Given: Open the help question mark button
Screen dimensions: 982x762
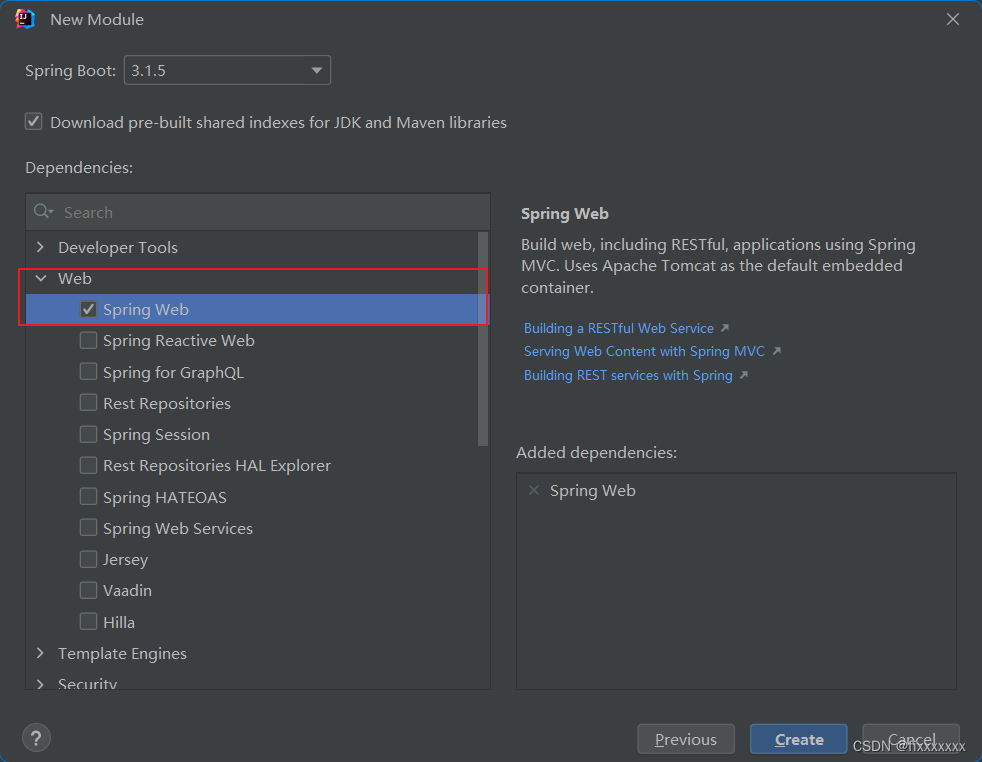Looking at the screenshot, I should pos(36,738).
